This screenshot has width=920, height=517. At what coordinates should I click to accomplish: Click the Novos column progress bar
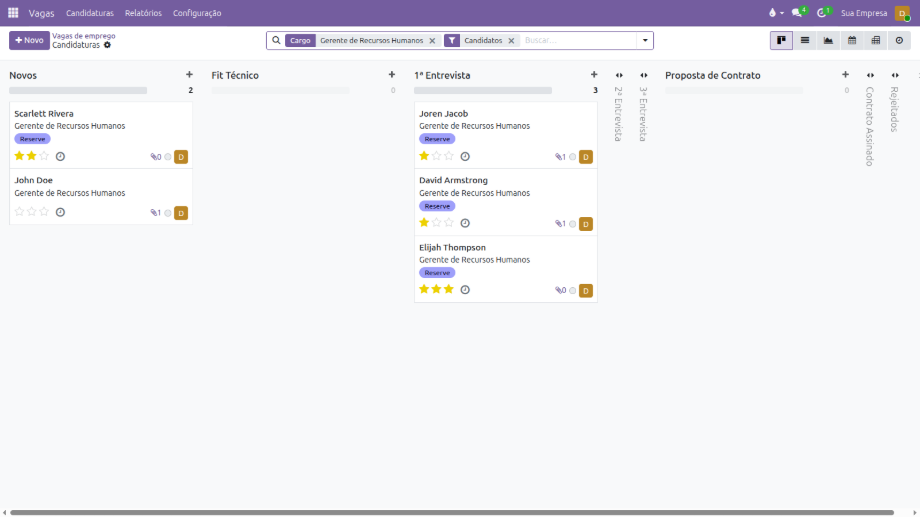coord(78,90)
